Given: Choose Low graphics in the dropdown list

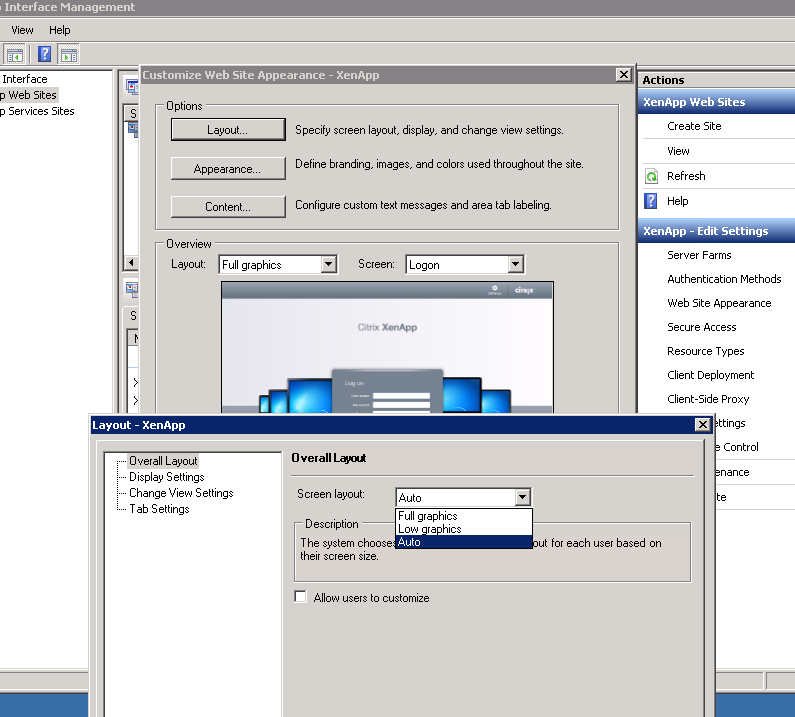Looking at the screenshot, I should (x=463, y=529).
